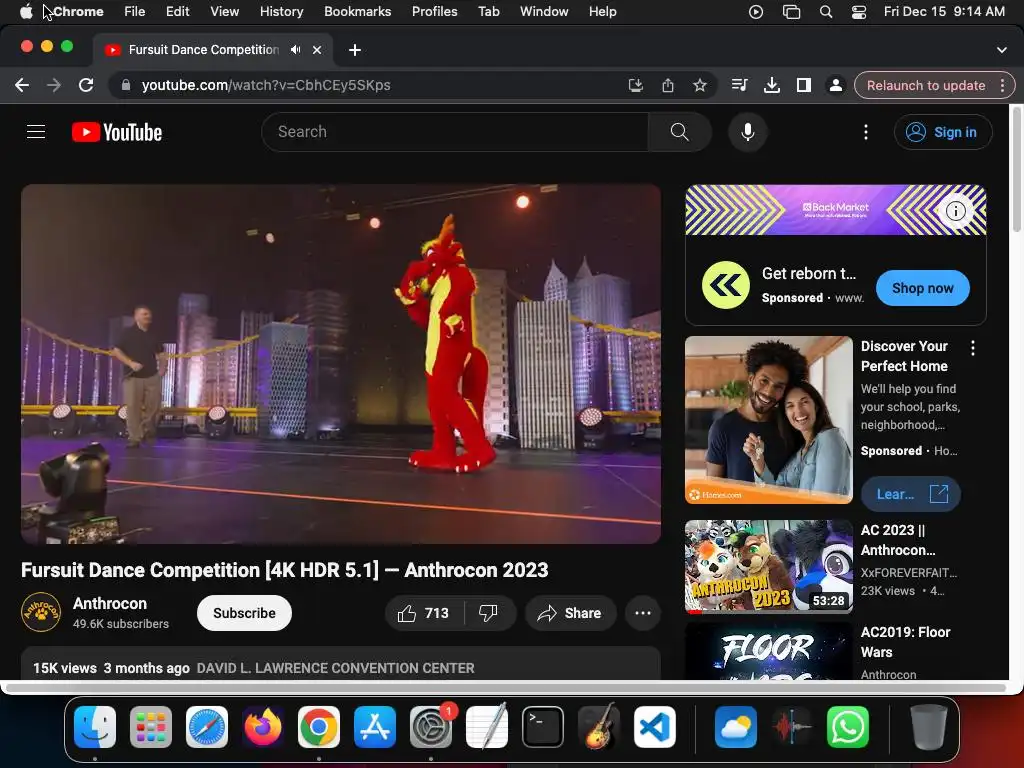
Task: Open the Homes.com ad thumbnail
Action: 769,420
